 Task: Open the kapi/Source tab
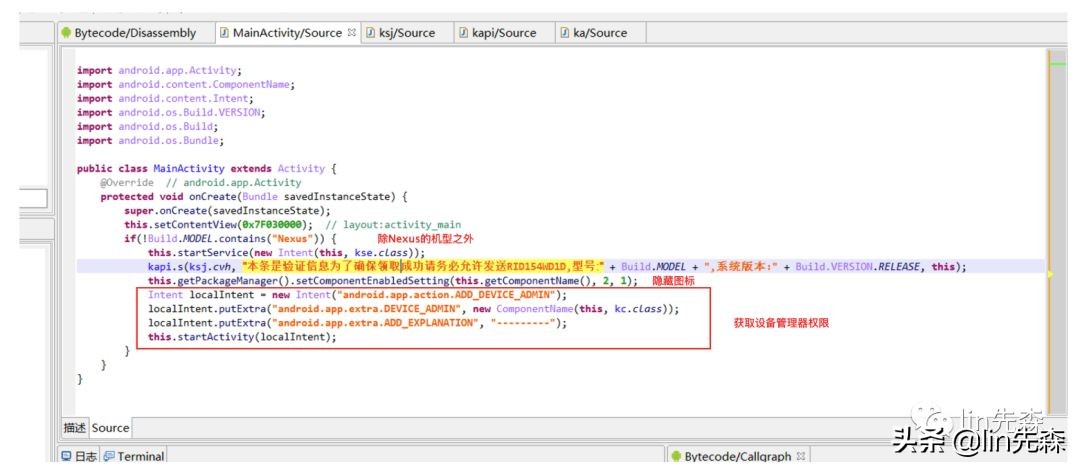pyautogui.click(x=503, y=33)
